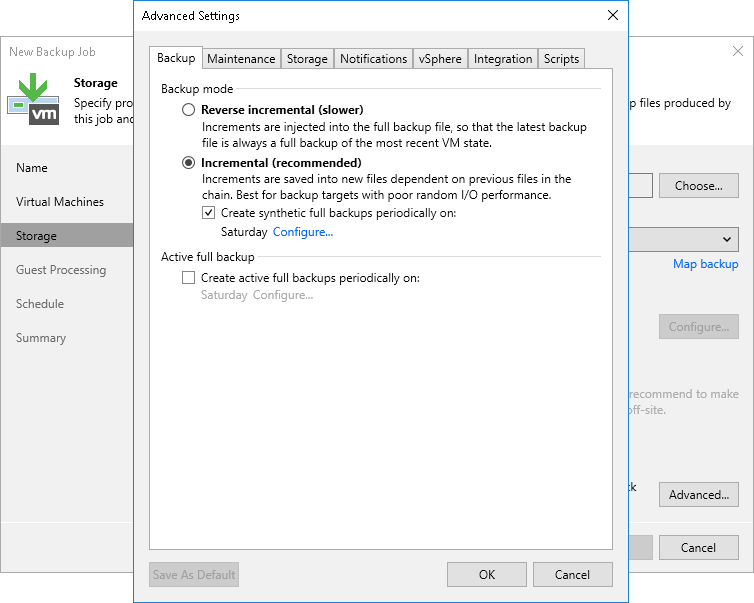The image size is (754, 603).
Task: Click the 'Advanced Settings' title text
Action: click(191, 16)
